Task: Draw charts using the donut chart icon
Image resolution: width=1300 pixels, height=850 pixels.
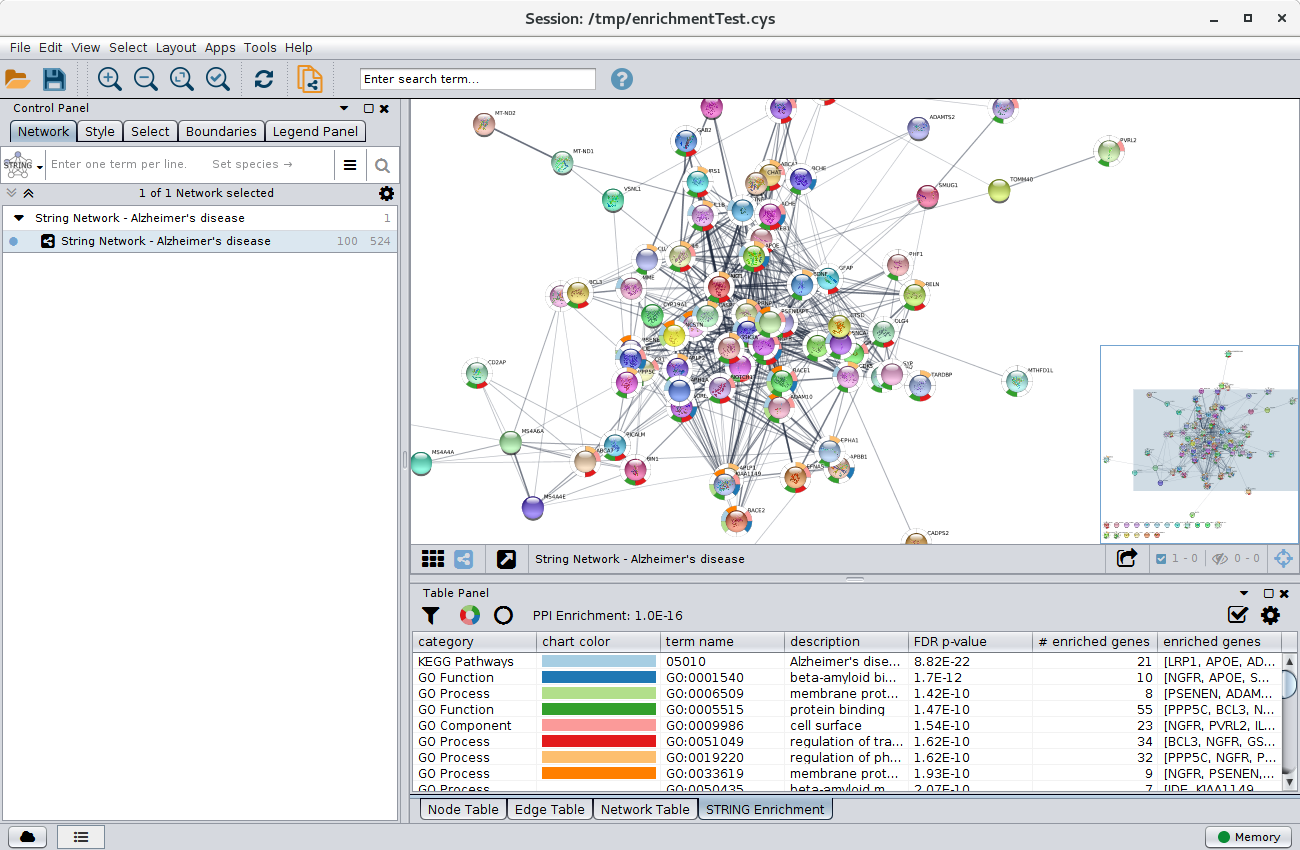Action: pos(469,616)
